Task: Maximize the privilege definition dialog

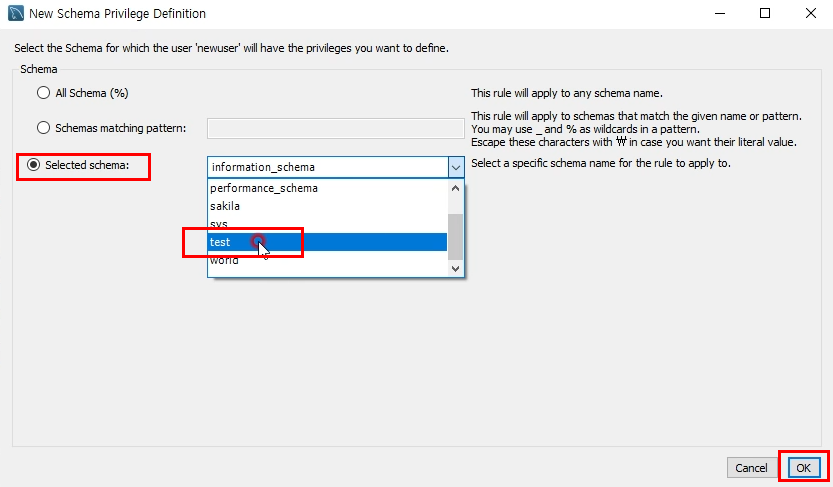Action: (x=765, y=13)
